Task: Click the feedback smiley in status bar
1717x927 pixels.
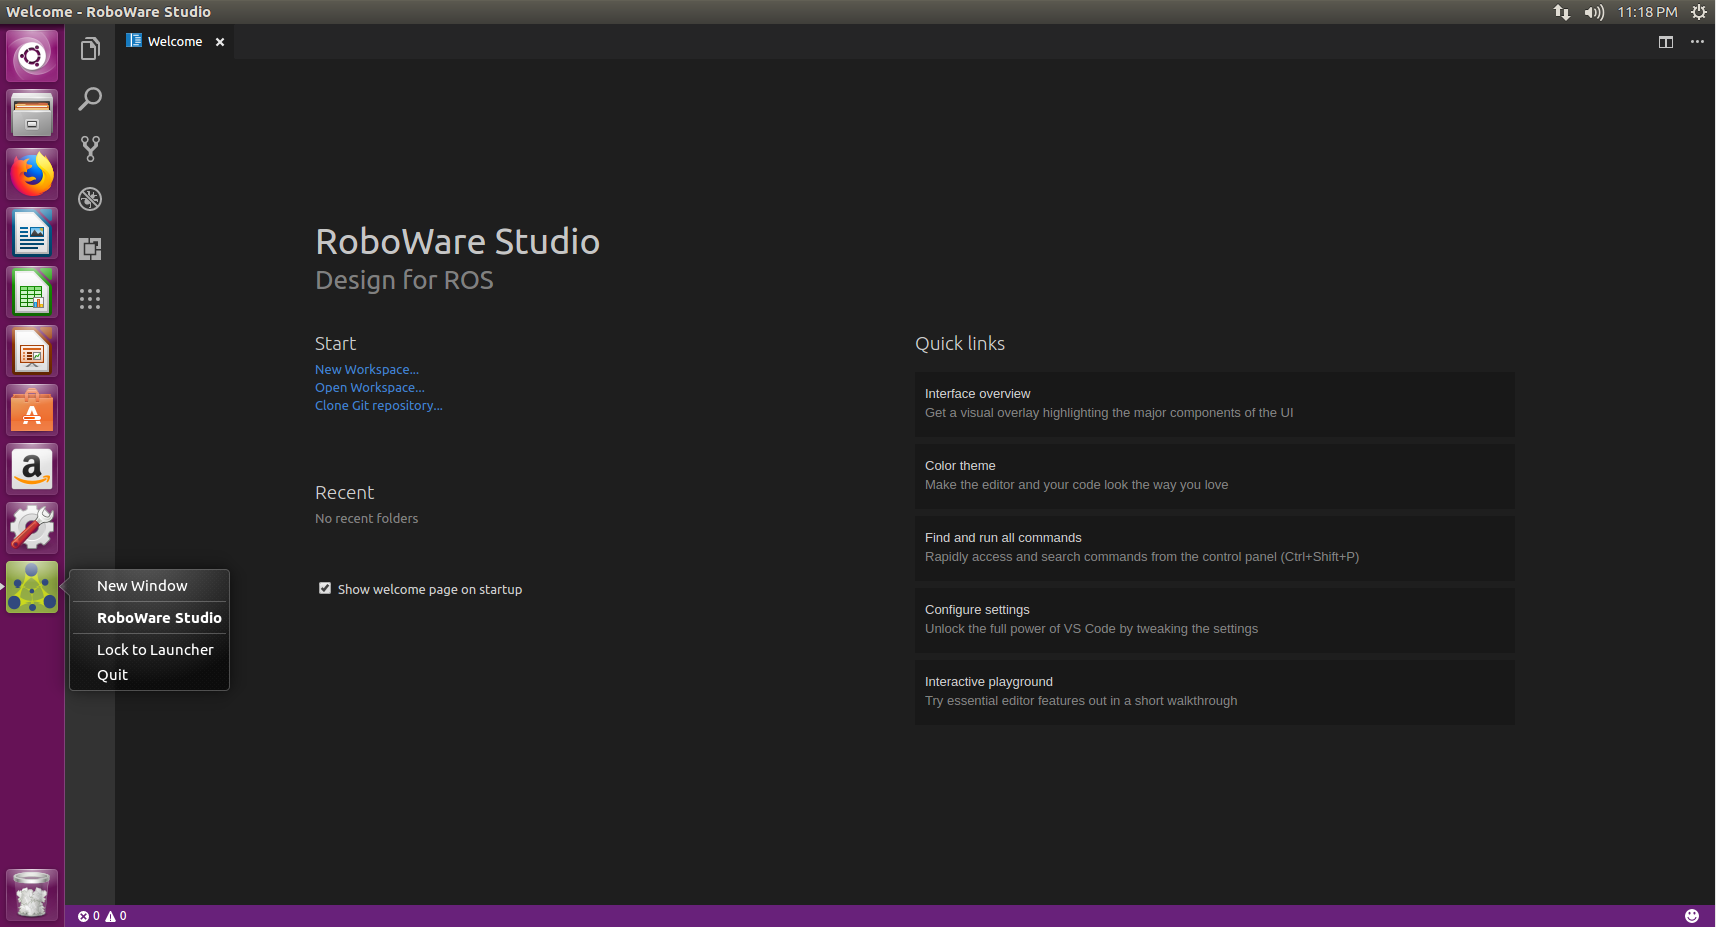Action: (1692, 916)
